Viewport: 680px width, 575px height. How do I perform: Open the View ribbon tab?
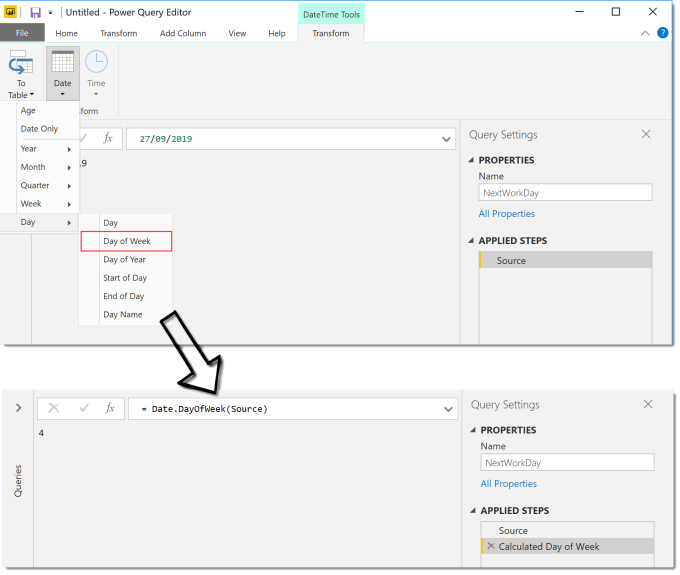tap(237, 33)
